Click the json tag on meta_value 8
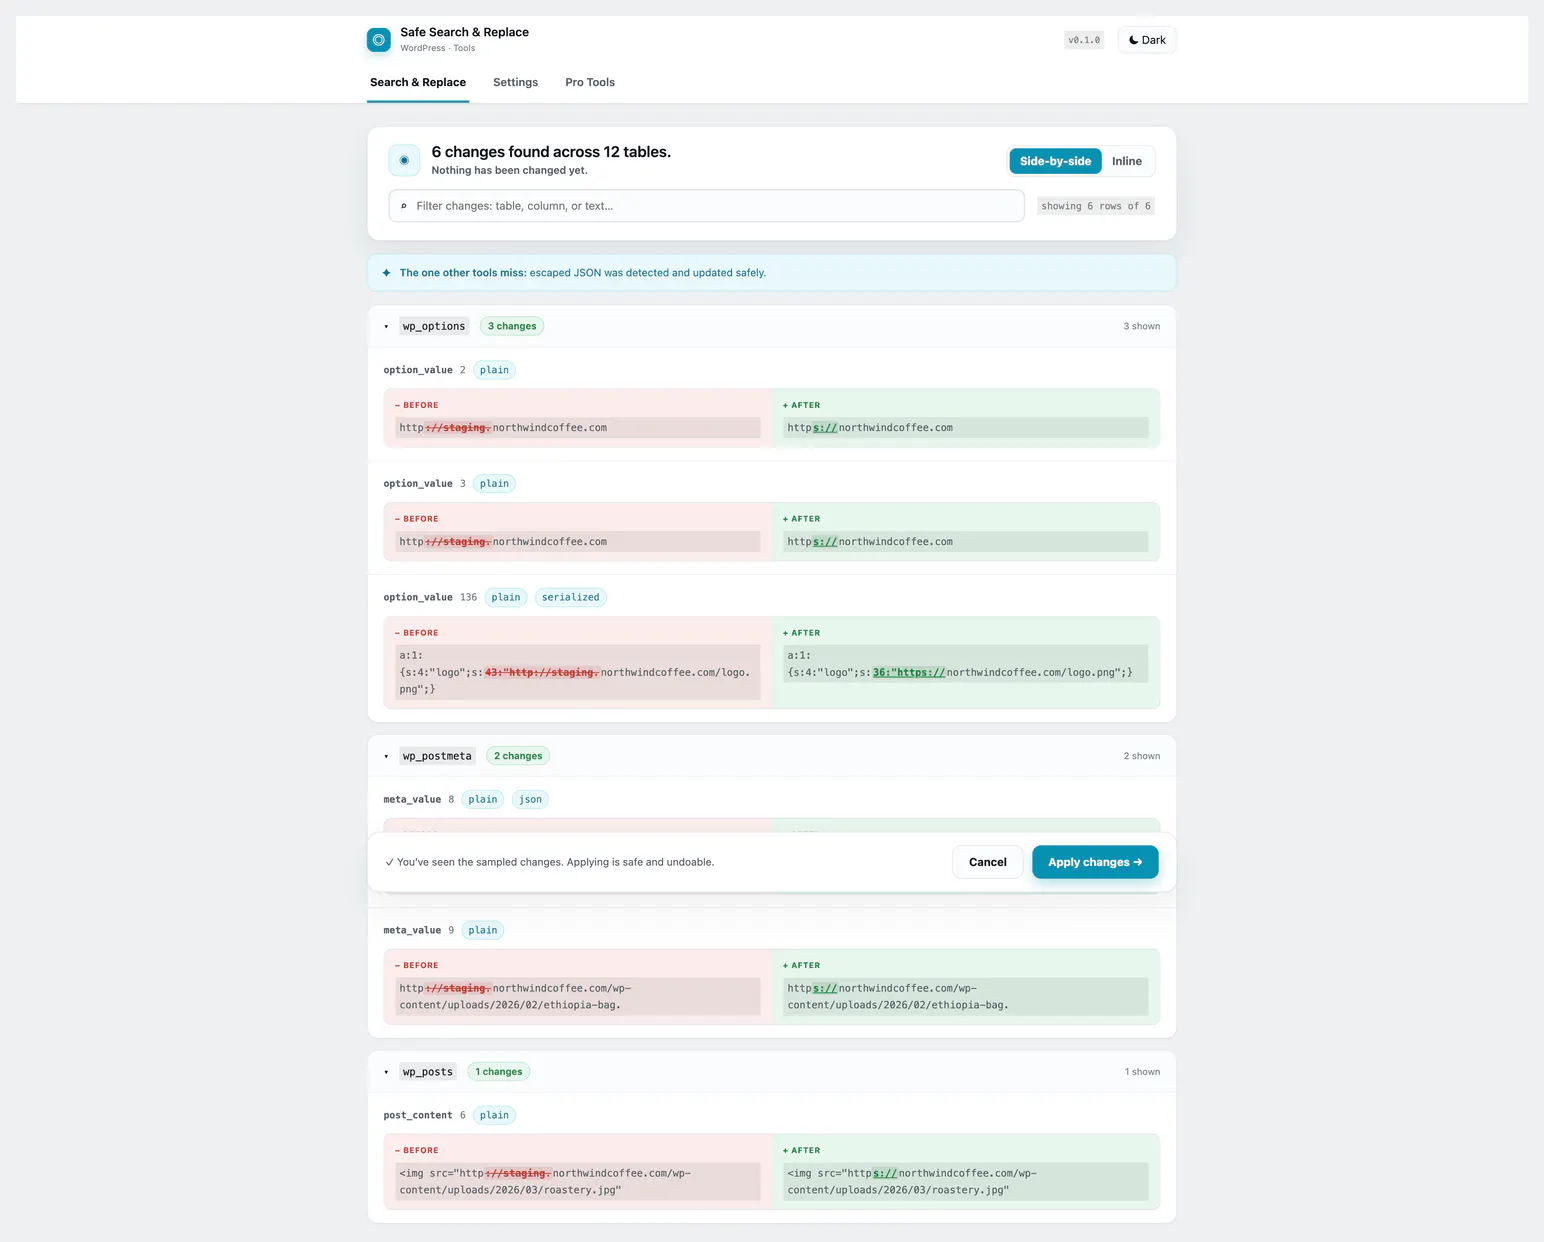 [x=530, y=799]
